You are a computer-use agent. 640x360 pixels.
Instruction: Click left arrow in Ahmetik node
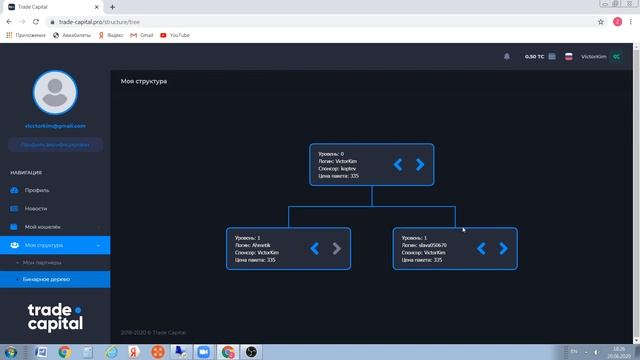pos(314,248)
